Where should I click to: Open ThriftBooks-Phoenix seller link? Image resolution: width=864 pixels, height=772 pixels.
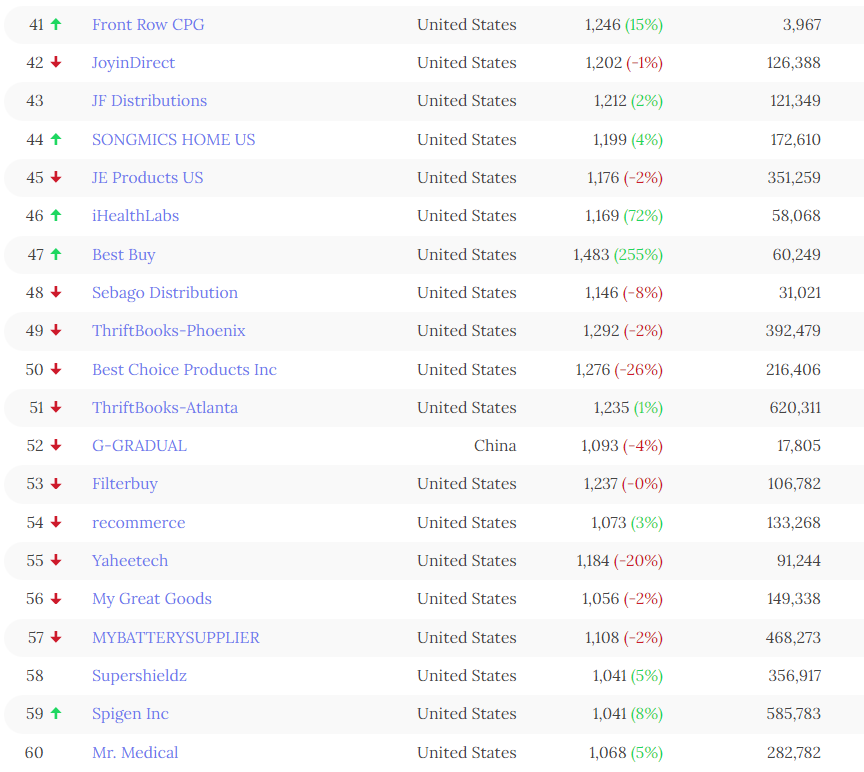point(169,331)
